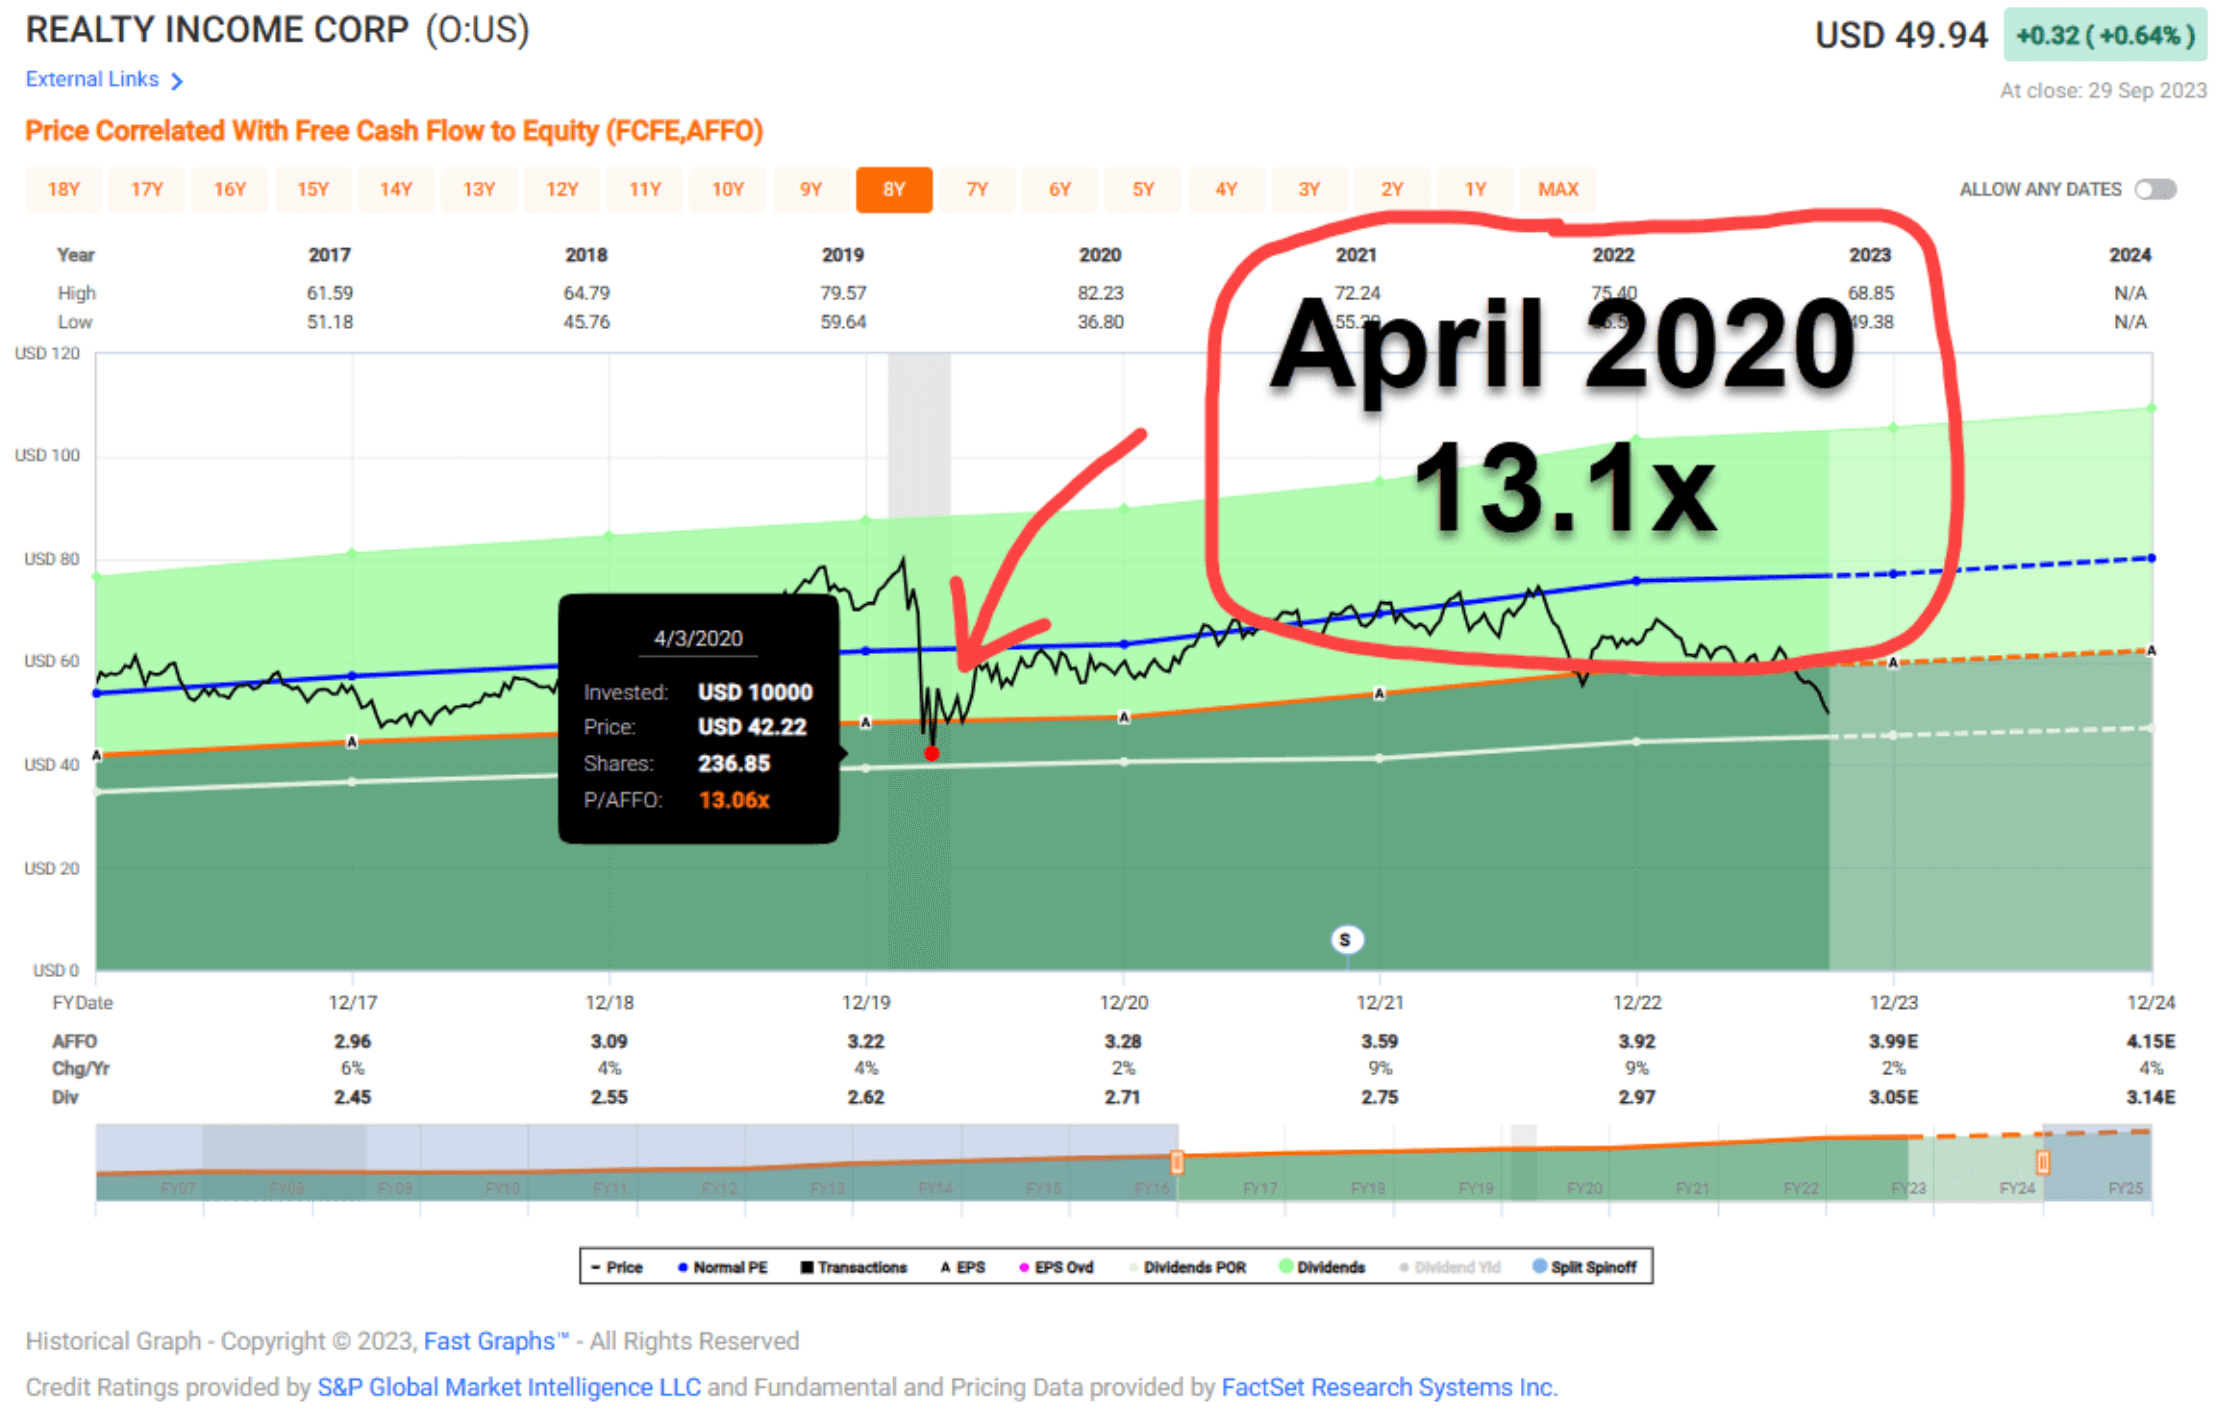Switch to the 5Y range
Viewport: 2222px width, 1414px height.
click(1143, 189)
